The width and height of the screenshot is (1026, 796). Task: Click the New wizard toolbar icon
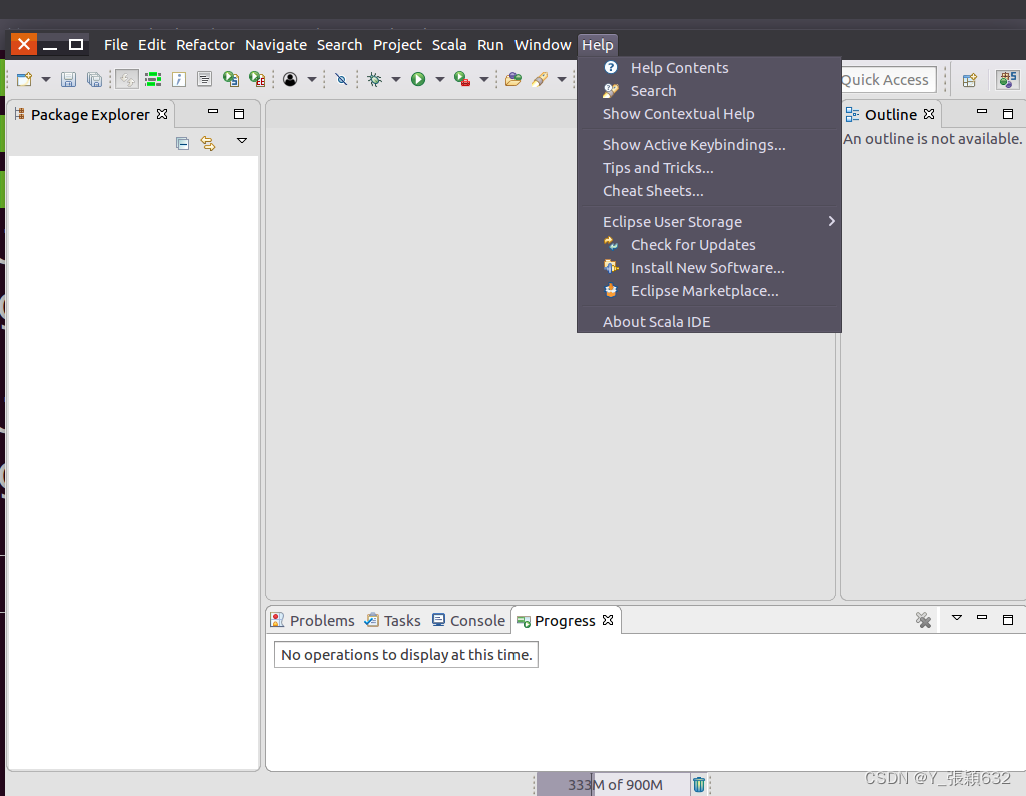[24, 79]
